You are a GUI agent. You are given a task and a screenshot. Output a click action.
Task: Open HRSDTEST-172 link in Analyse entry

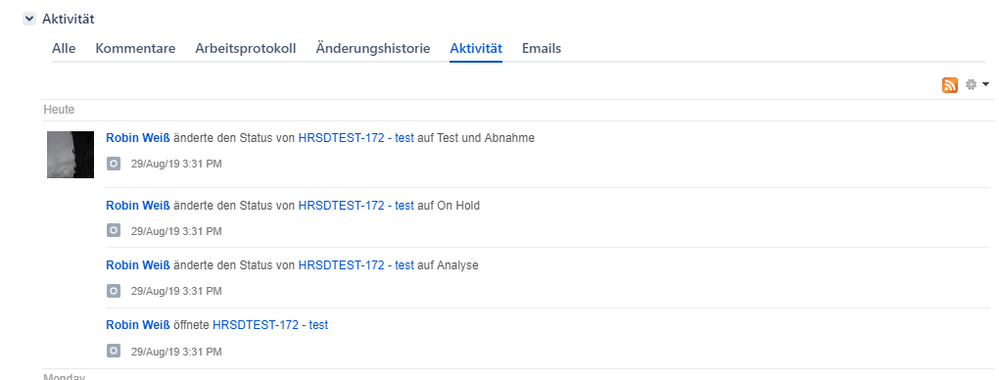point(356,265)
